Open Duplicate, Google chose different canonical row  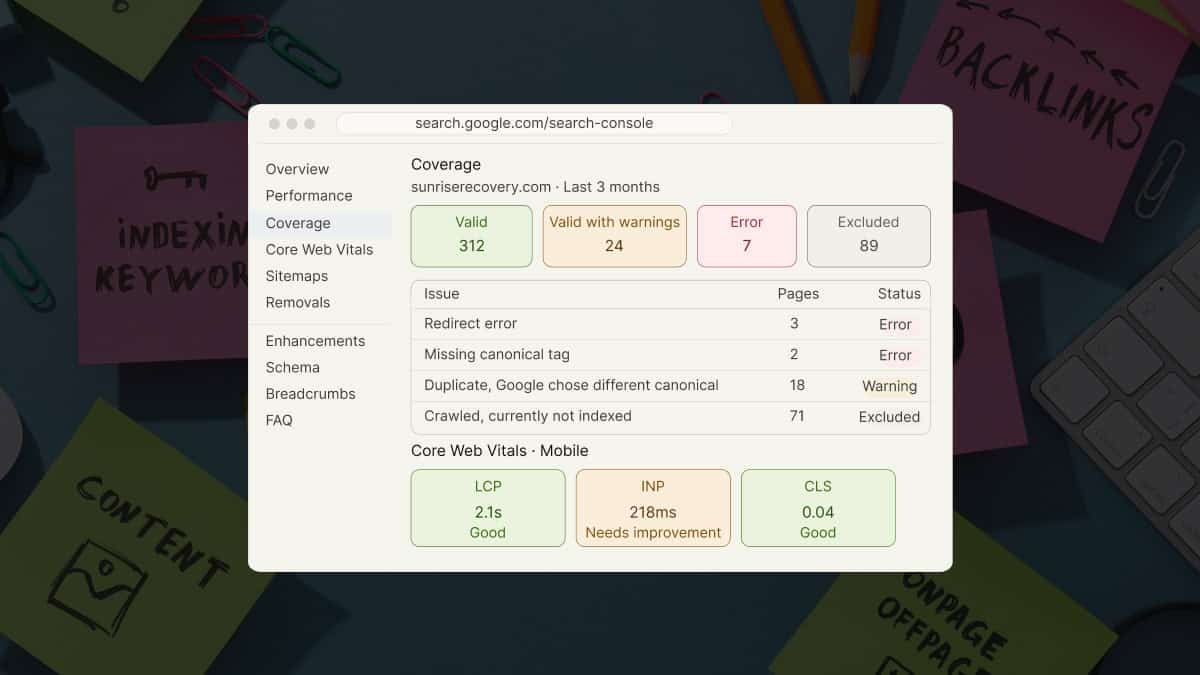671,386
